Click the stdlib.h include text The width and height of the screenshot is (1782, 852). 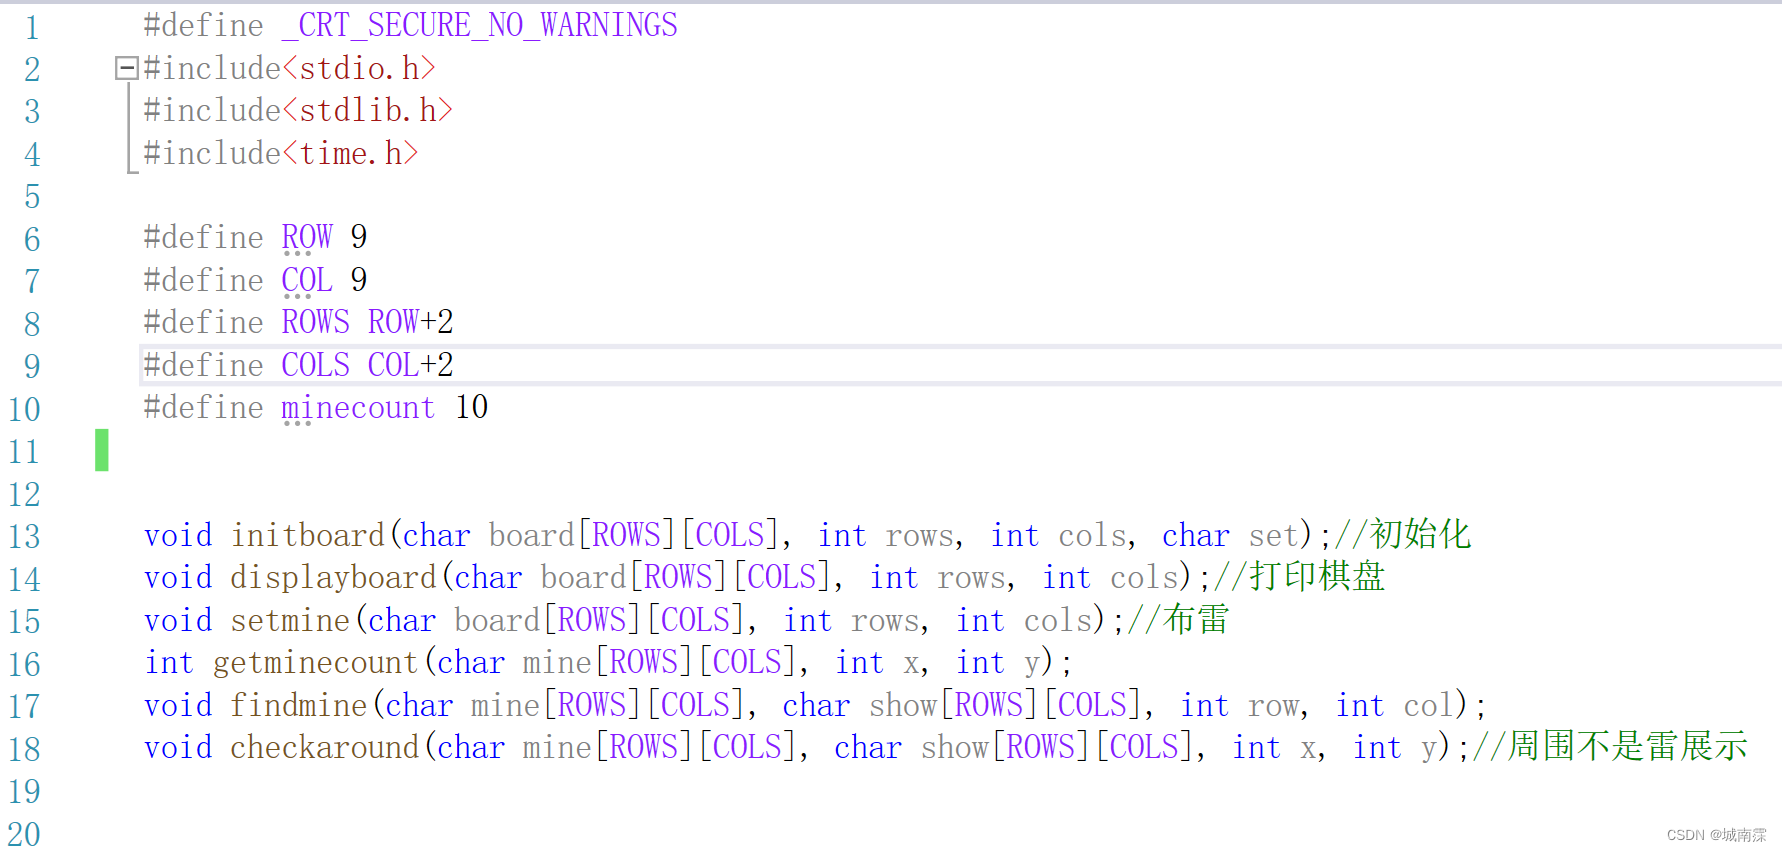click(x=368, y=110)
